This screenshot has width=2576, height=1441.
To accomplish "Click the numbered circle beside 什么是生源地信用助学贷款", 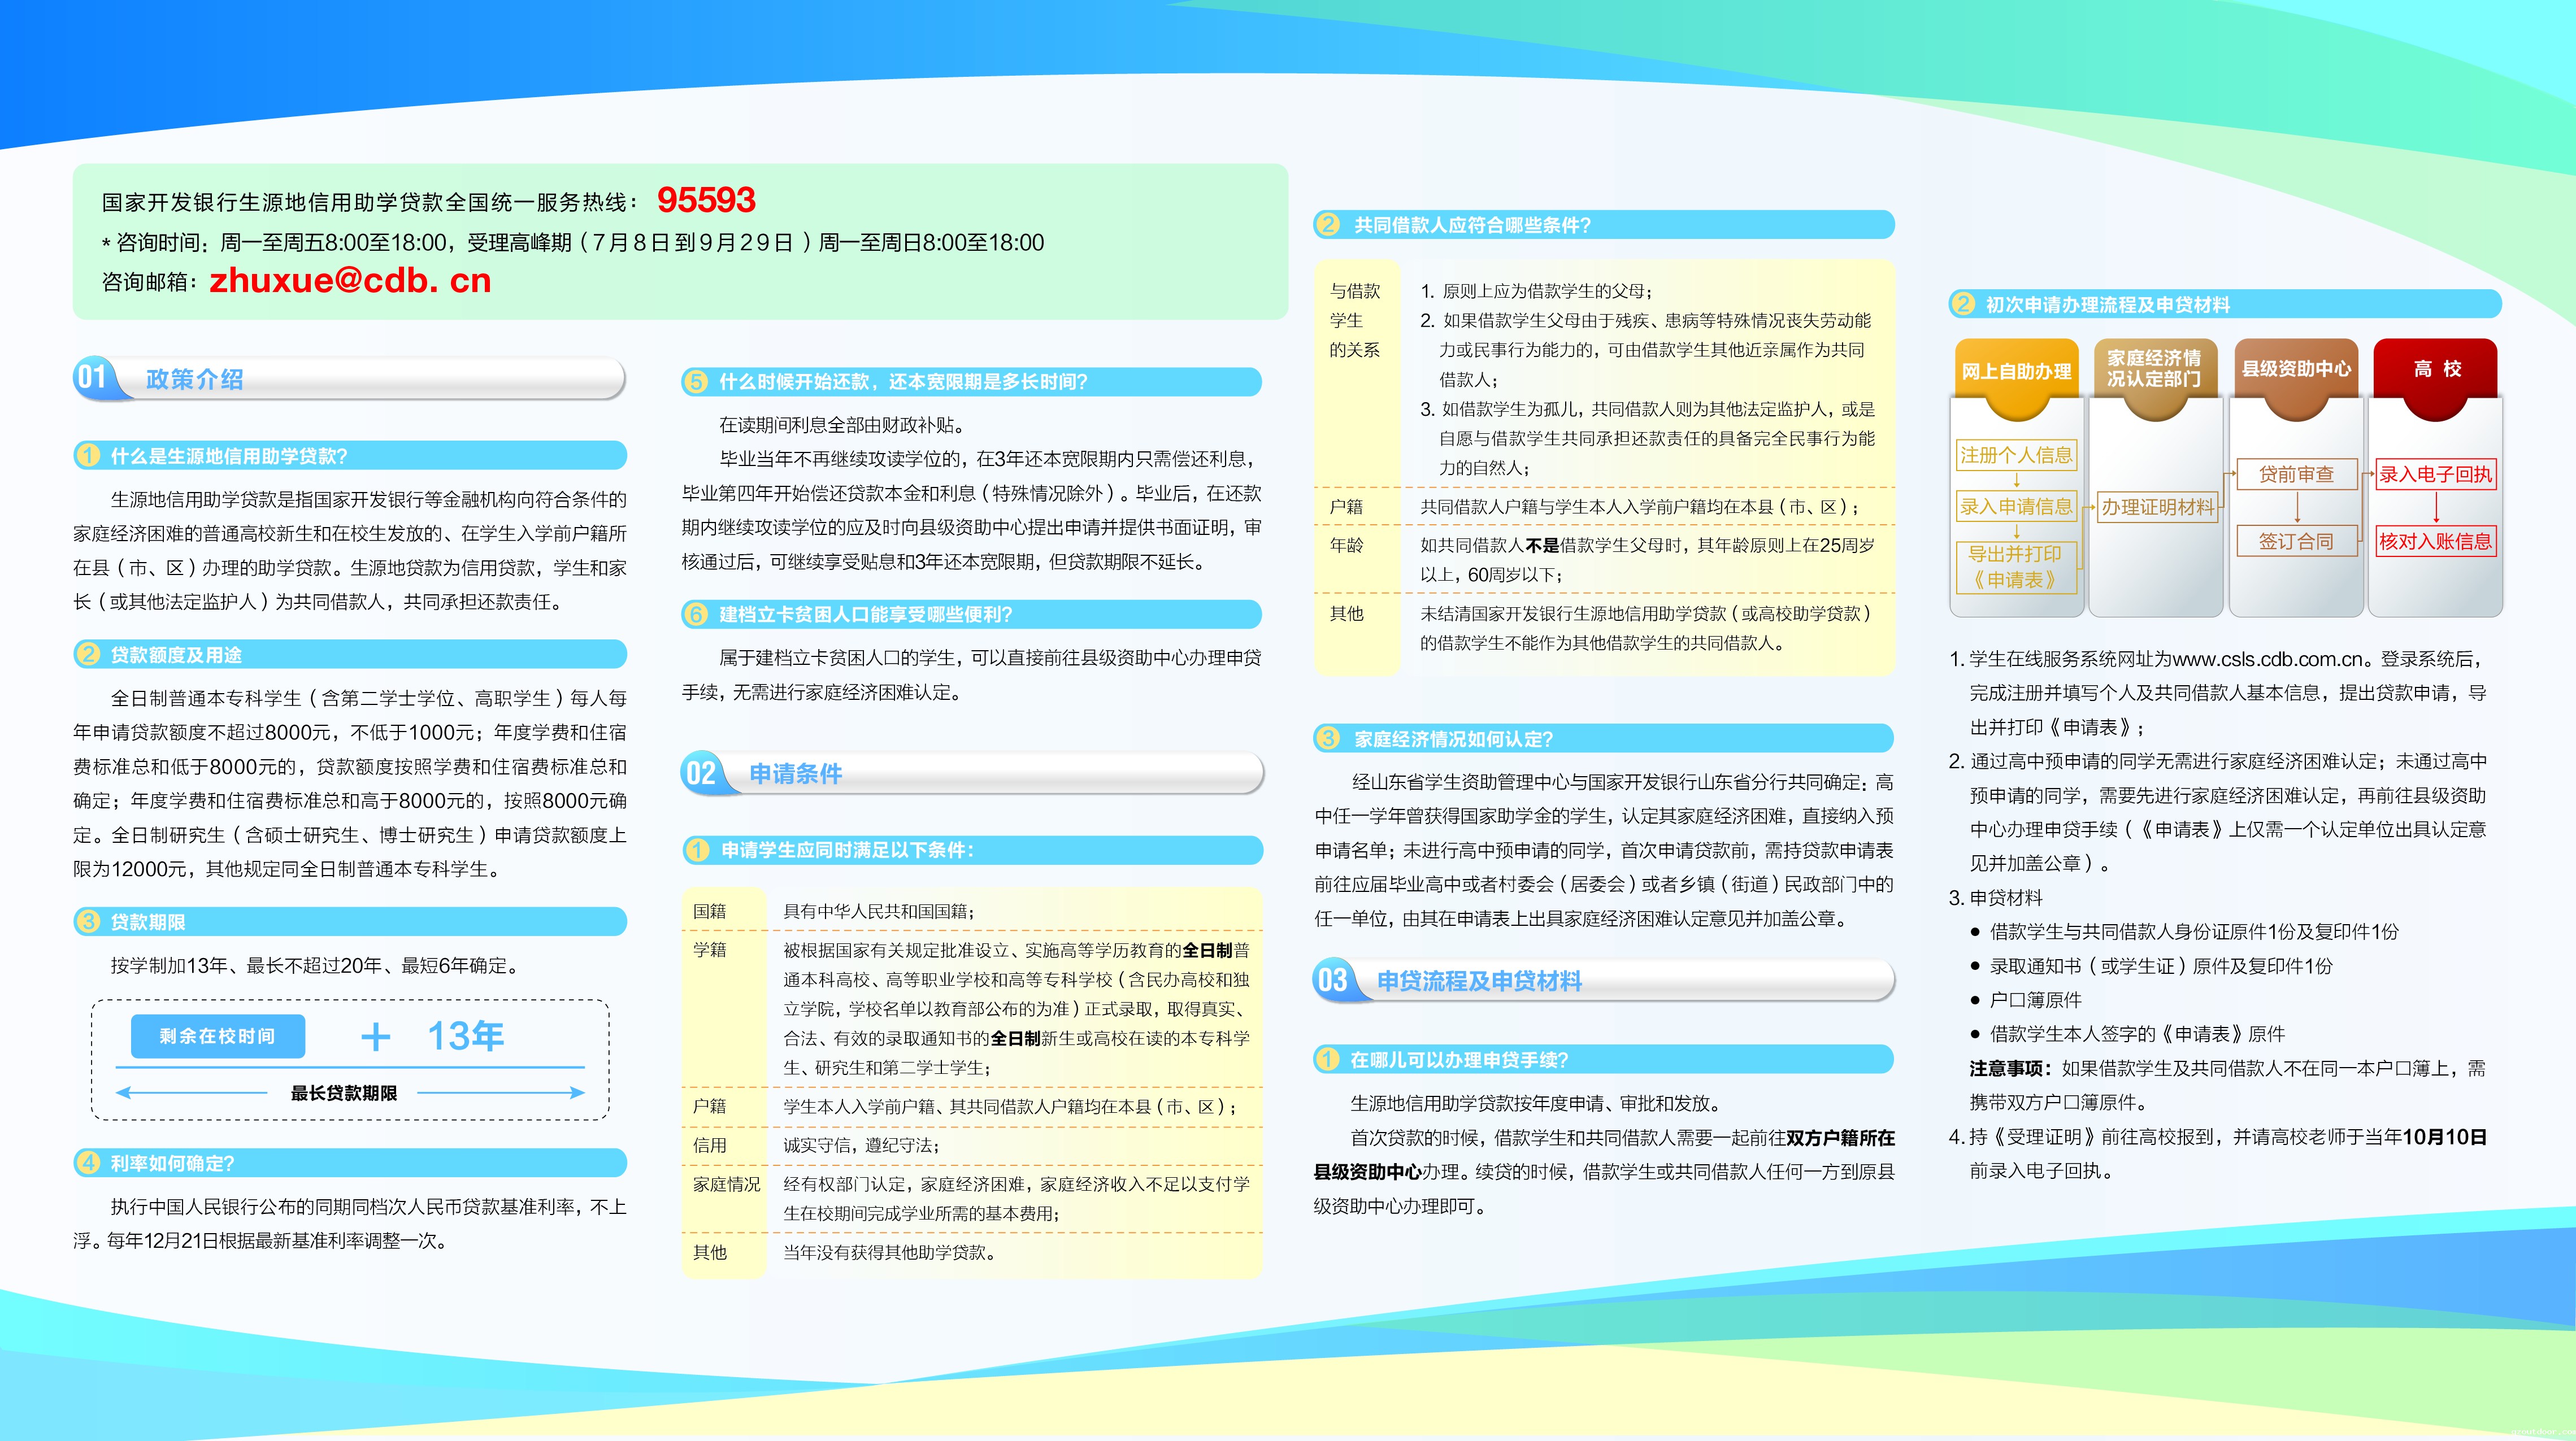I will pyautogui.click(x=89, y=456).
